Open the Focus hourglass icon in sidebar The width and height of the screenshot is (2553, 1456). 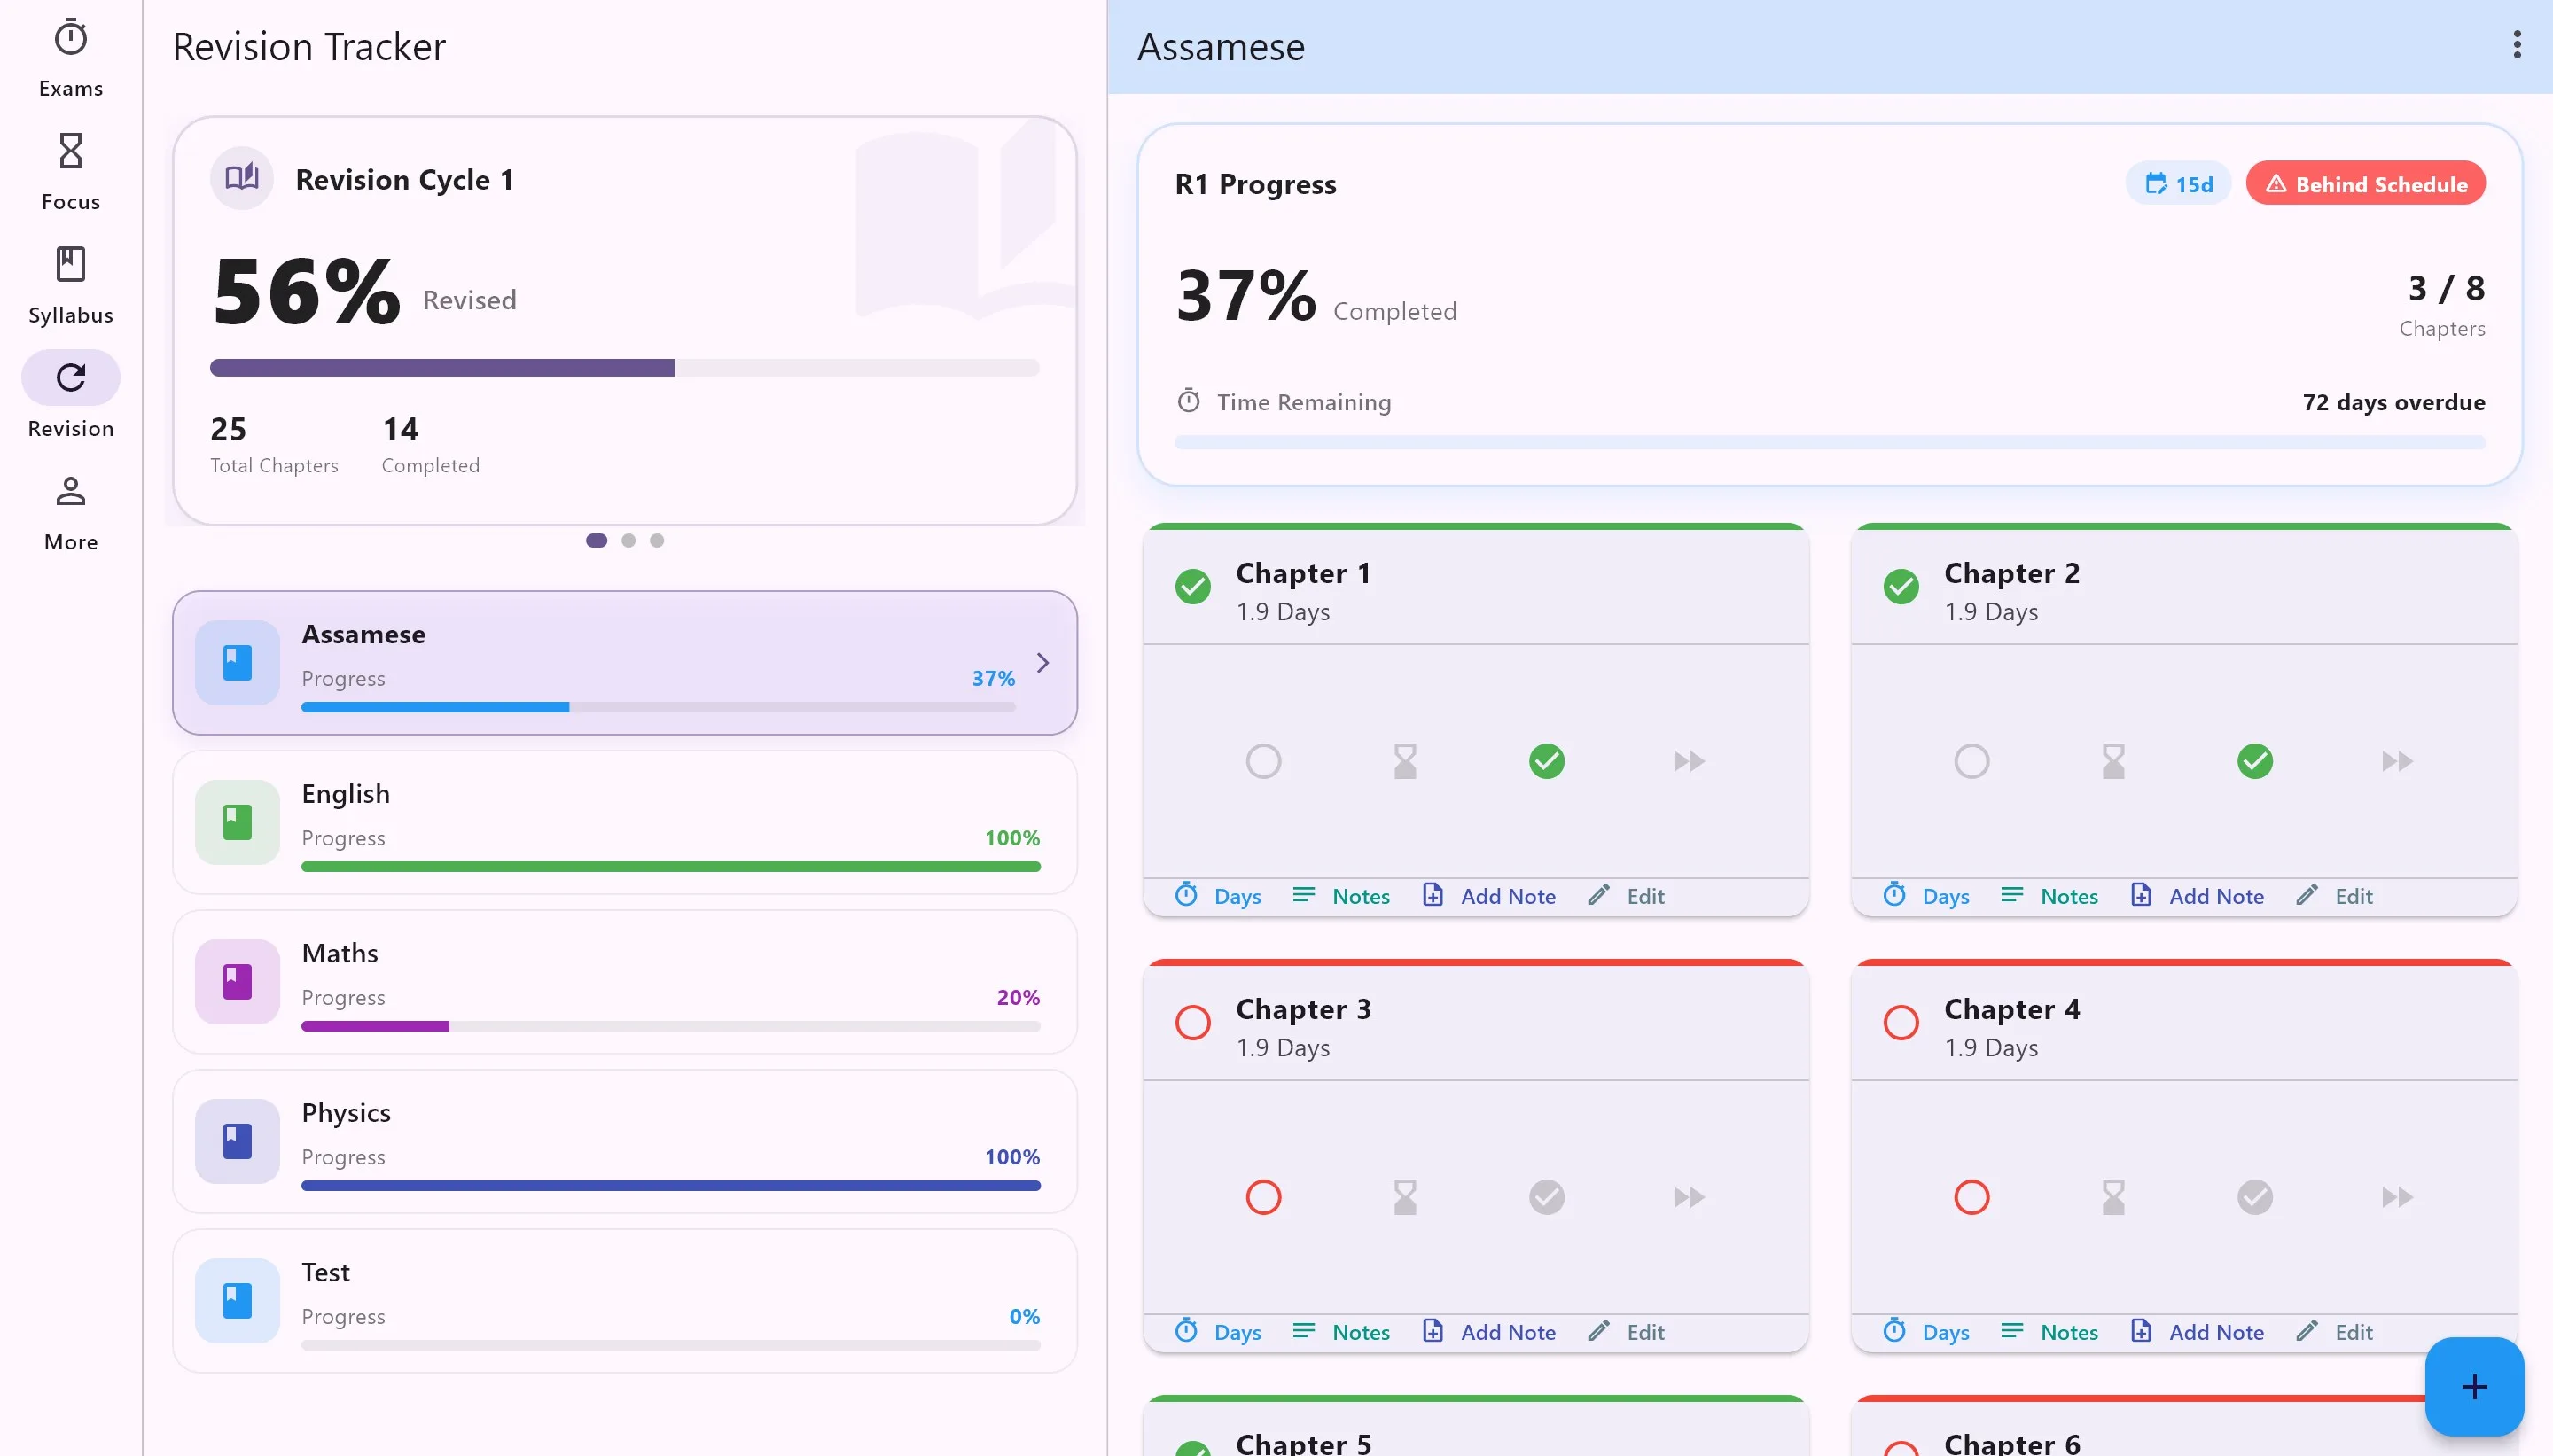point(70,151)
